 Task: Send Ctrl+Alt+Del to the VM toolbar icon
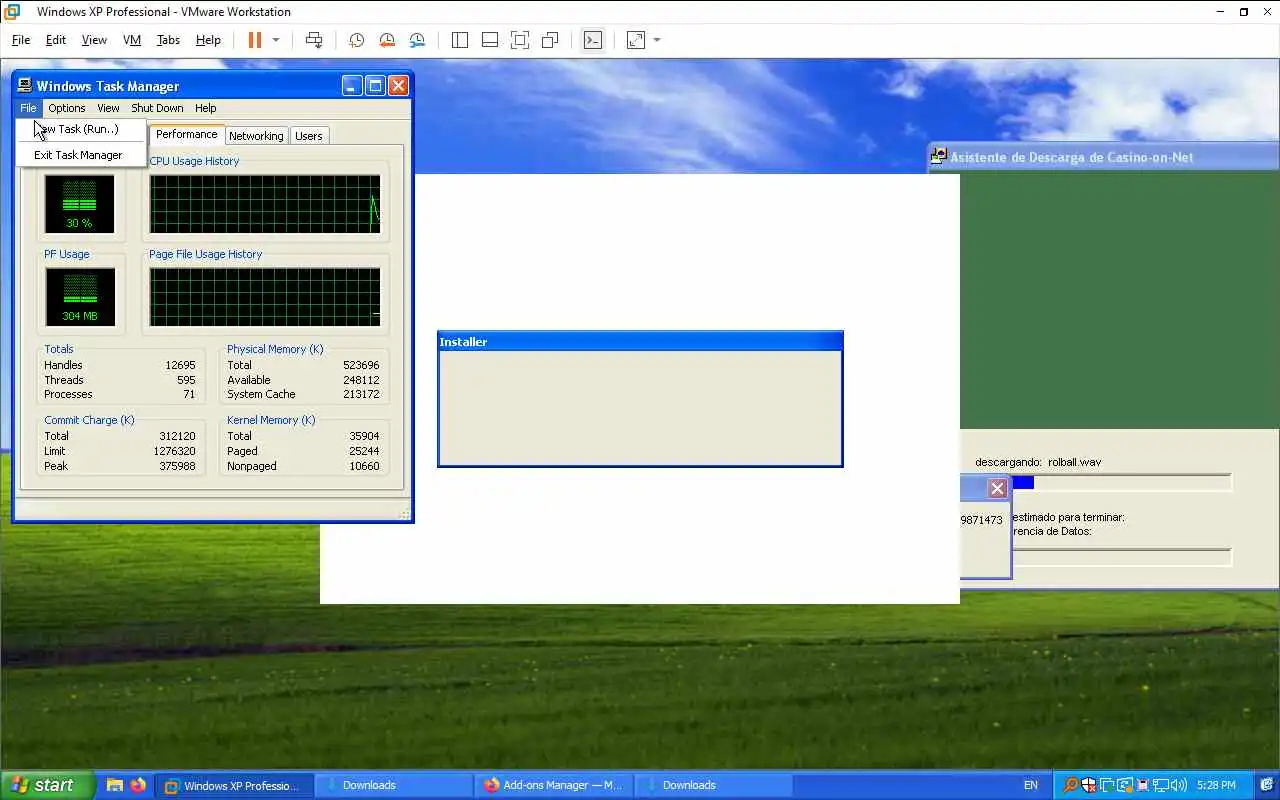(x=314, y=40)
